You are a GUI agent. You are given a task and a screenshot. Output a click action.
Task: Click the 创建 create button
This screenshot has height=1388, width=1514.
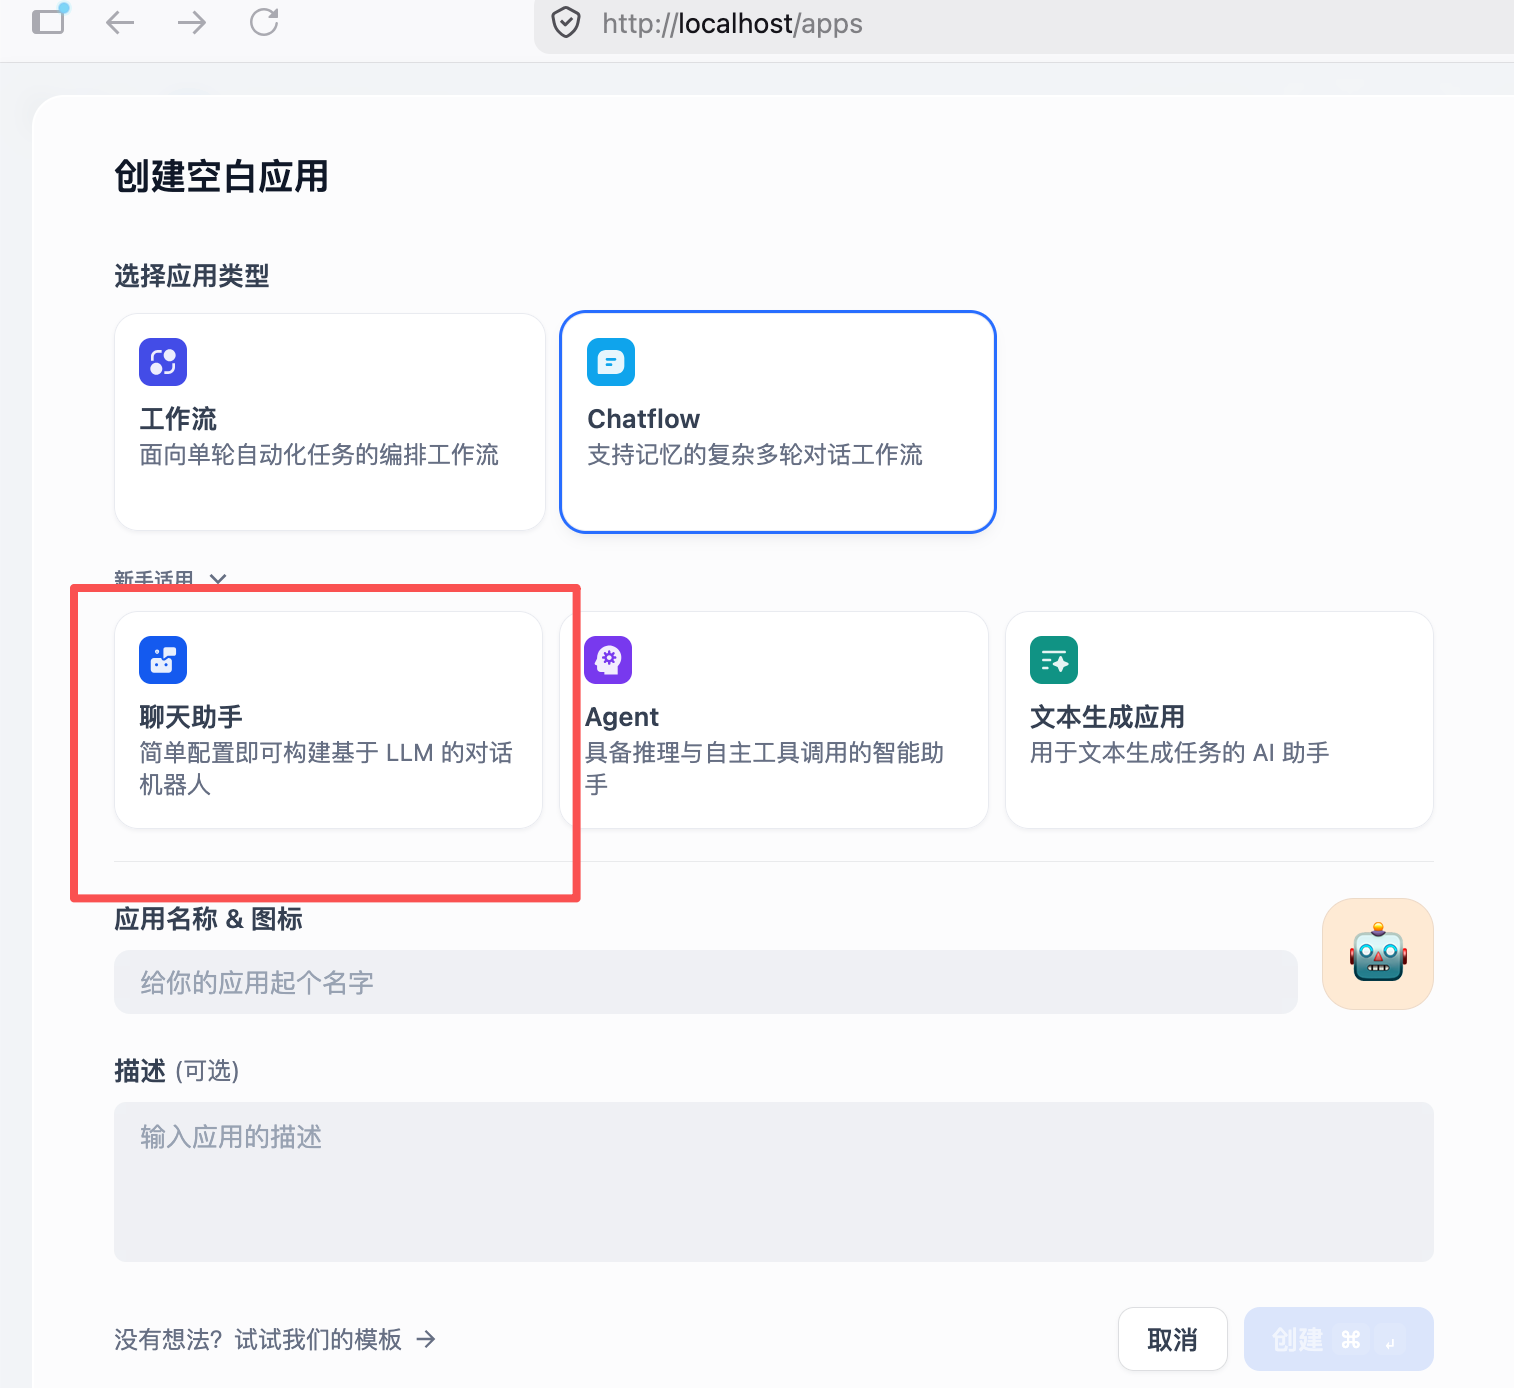point(1339,1339)
